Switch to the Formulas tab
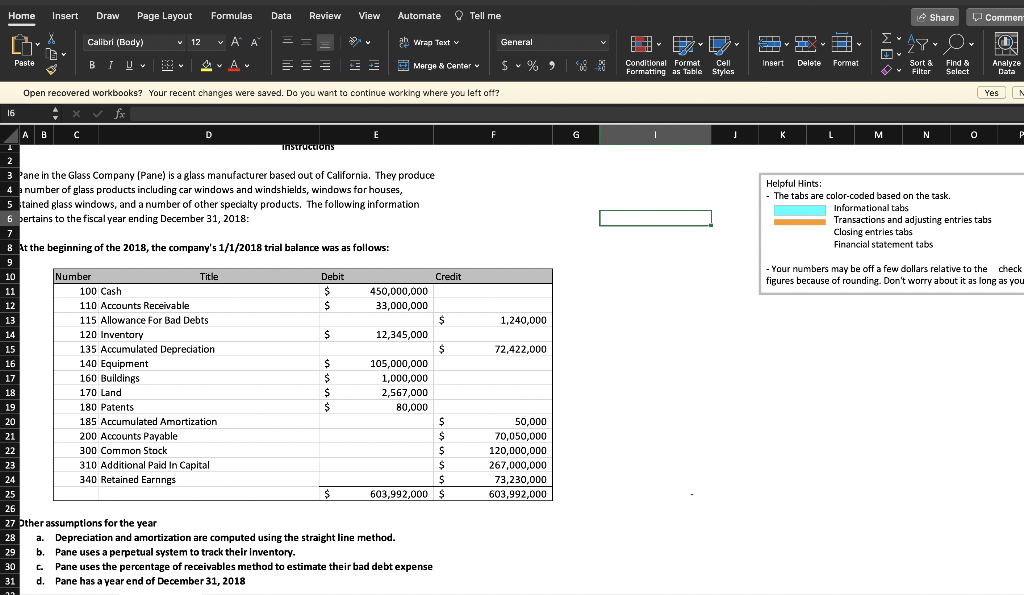The height and width of the screenshot is (595, 1024). (x=231, y=16)
